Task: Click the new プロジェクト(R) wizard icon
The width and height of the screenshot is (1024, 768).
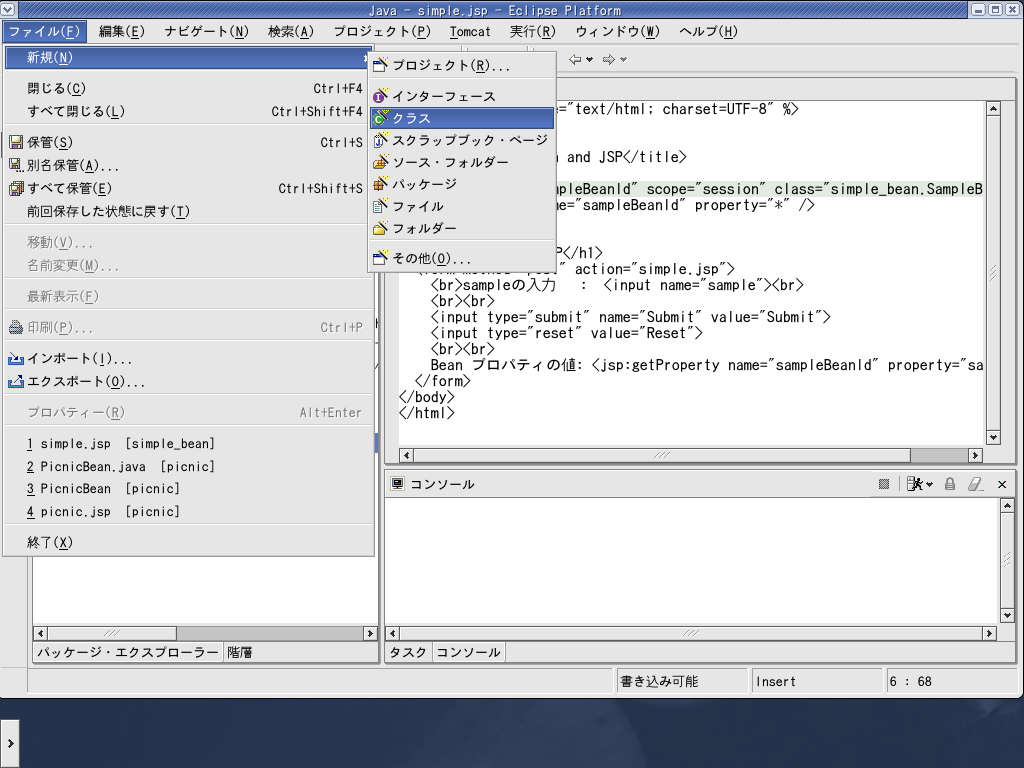Action: [x=380, y=65]
